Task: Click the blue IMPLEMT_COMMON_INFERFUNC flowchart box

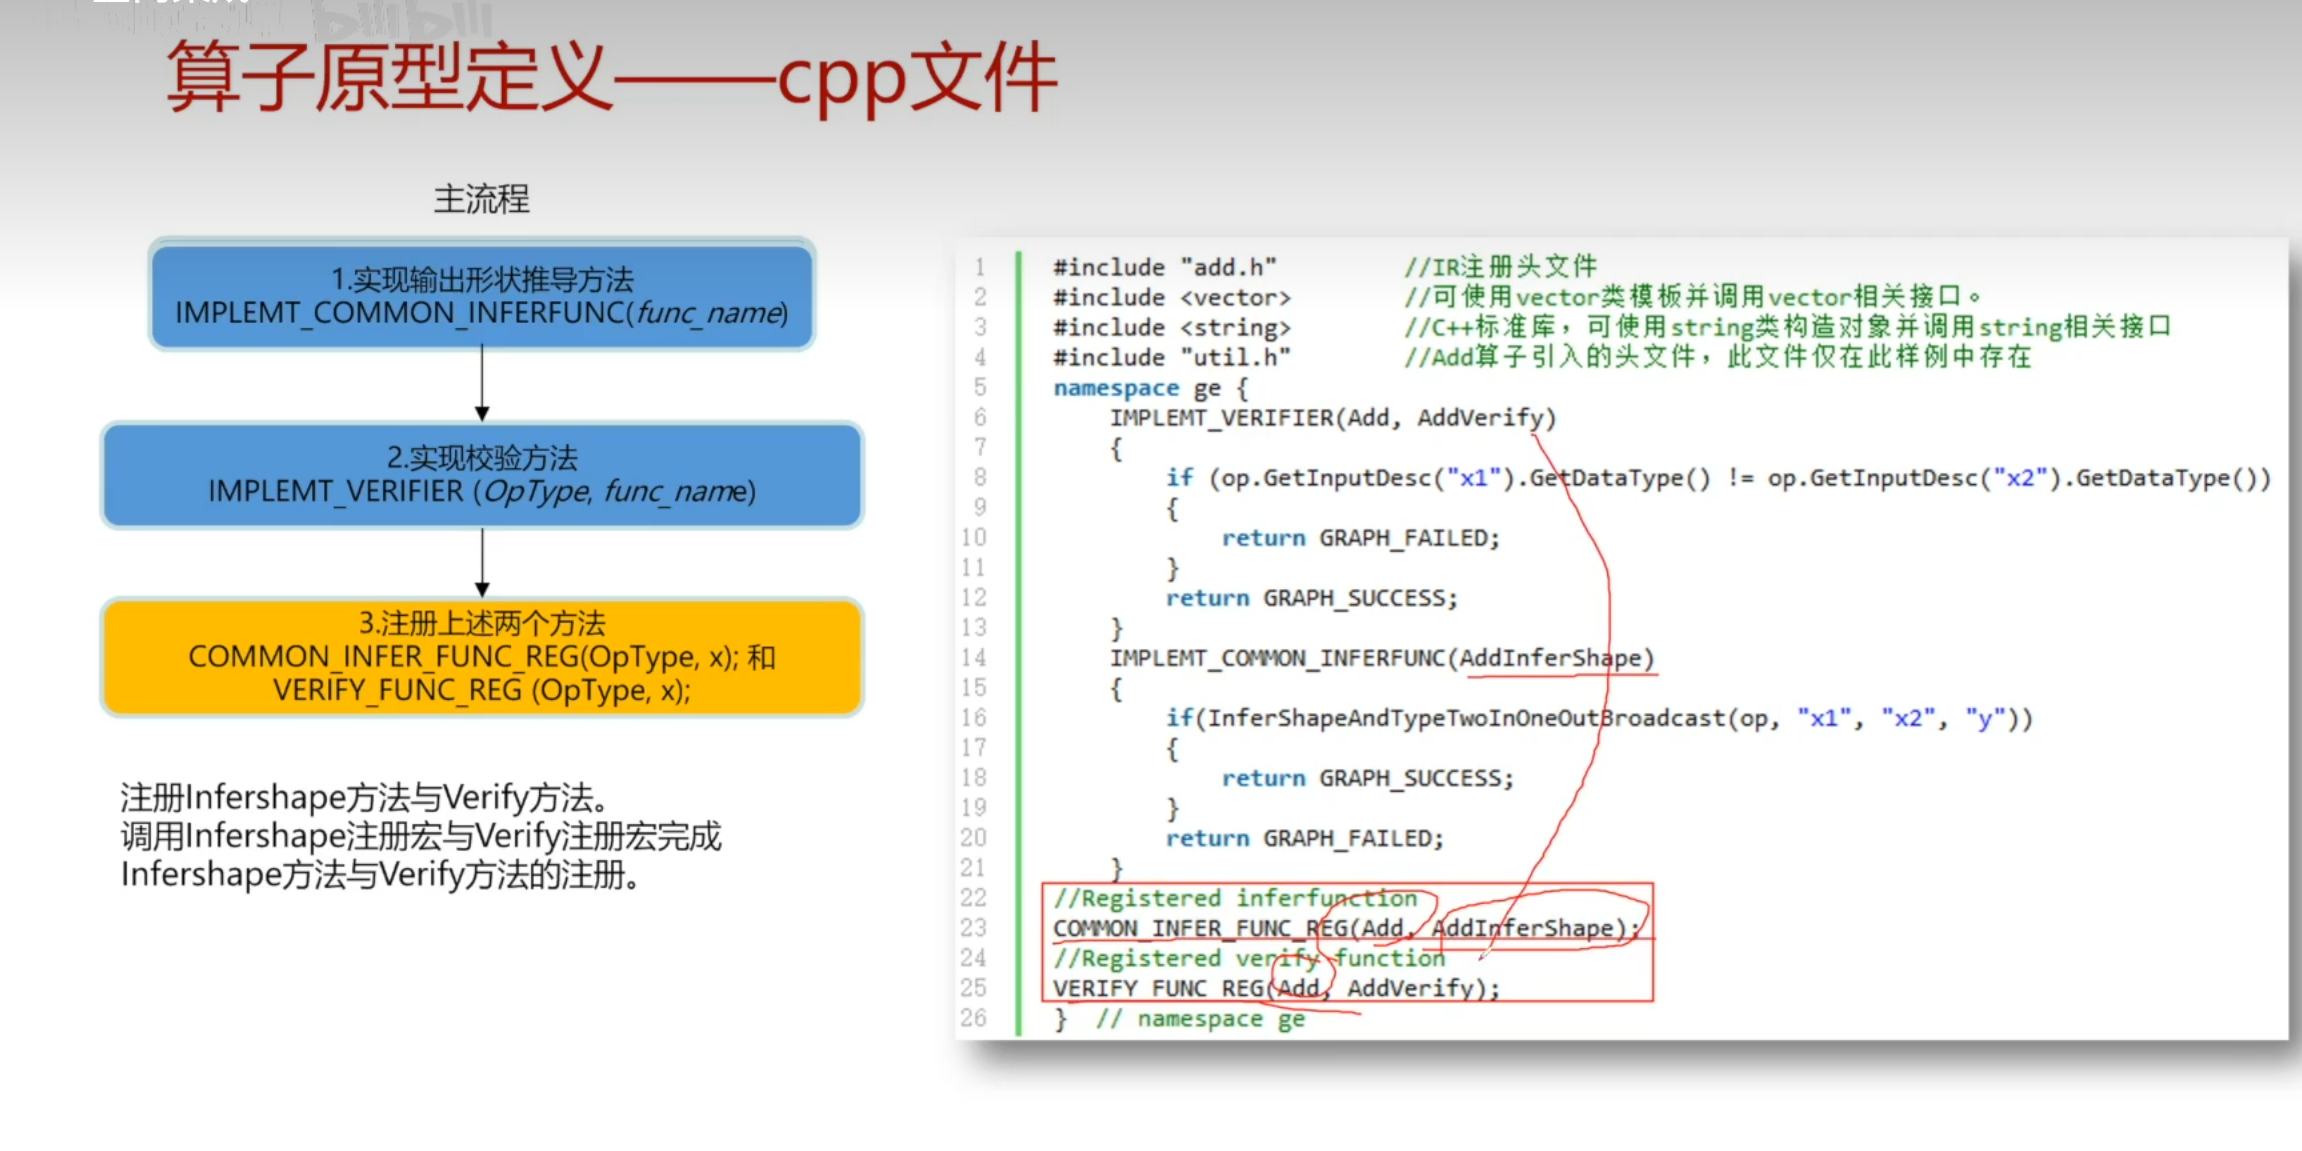Action: (x=482, y=295)
